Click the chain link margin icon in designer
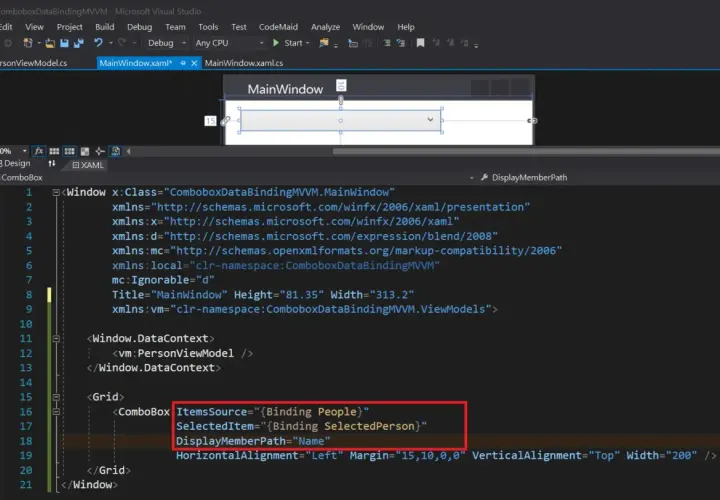Screen dimensions: 720x500 [x=225, y=121]
